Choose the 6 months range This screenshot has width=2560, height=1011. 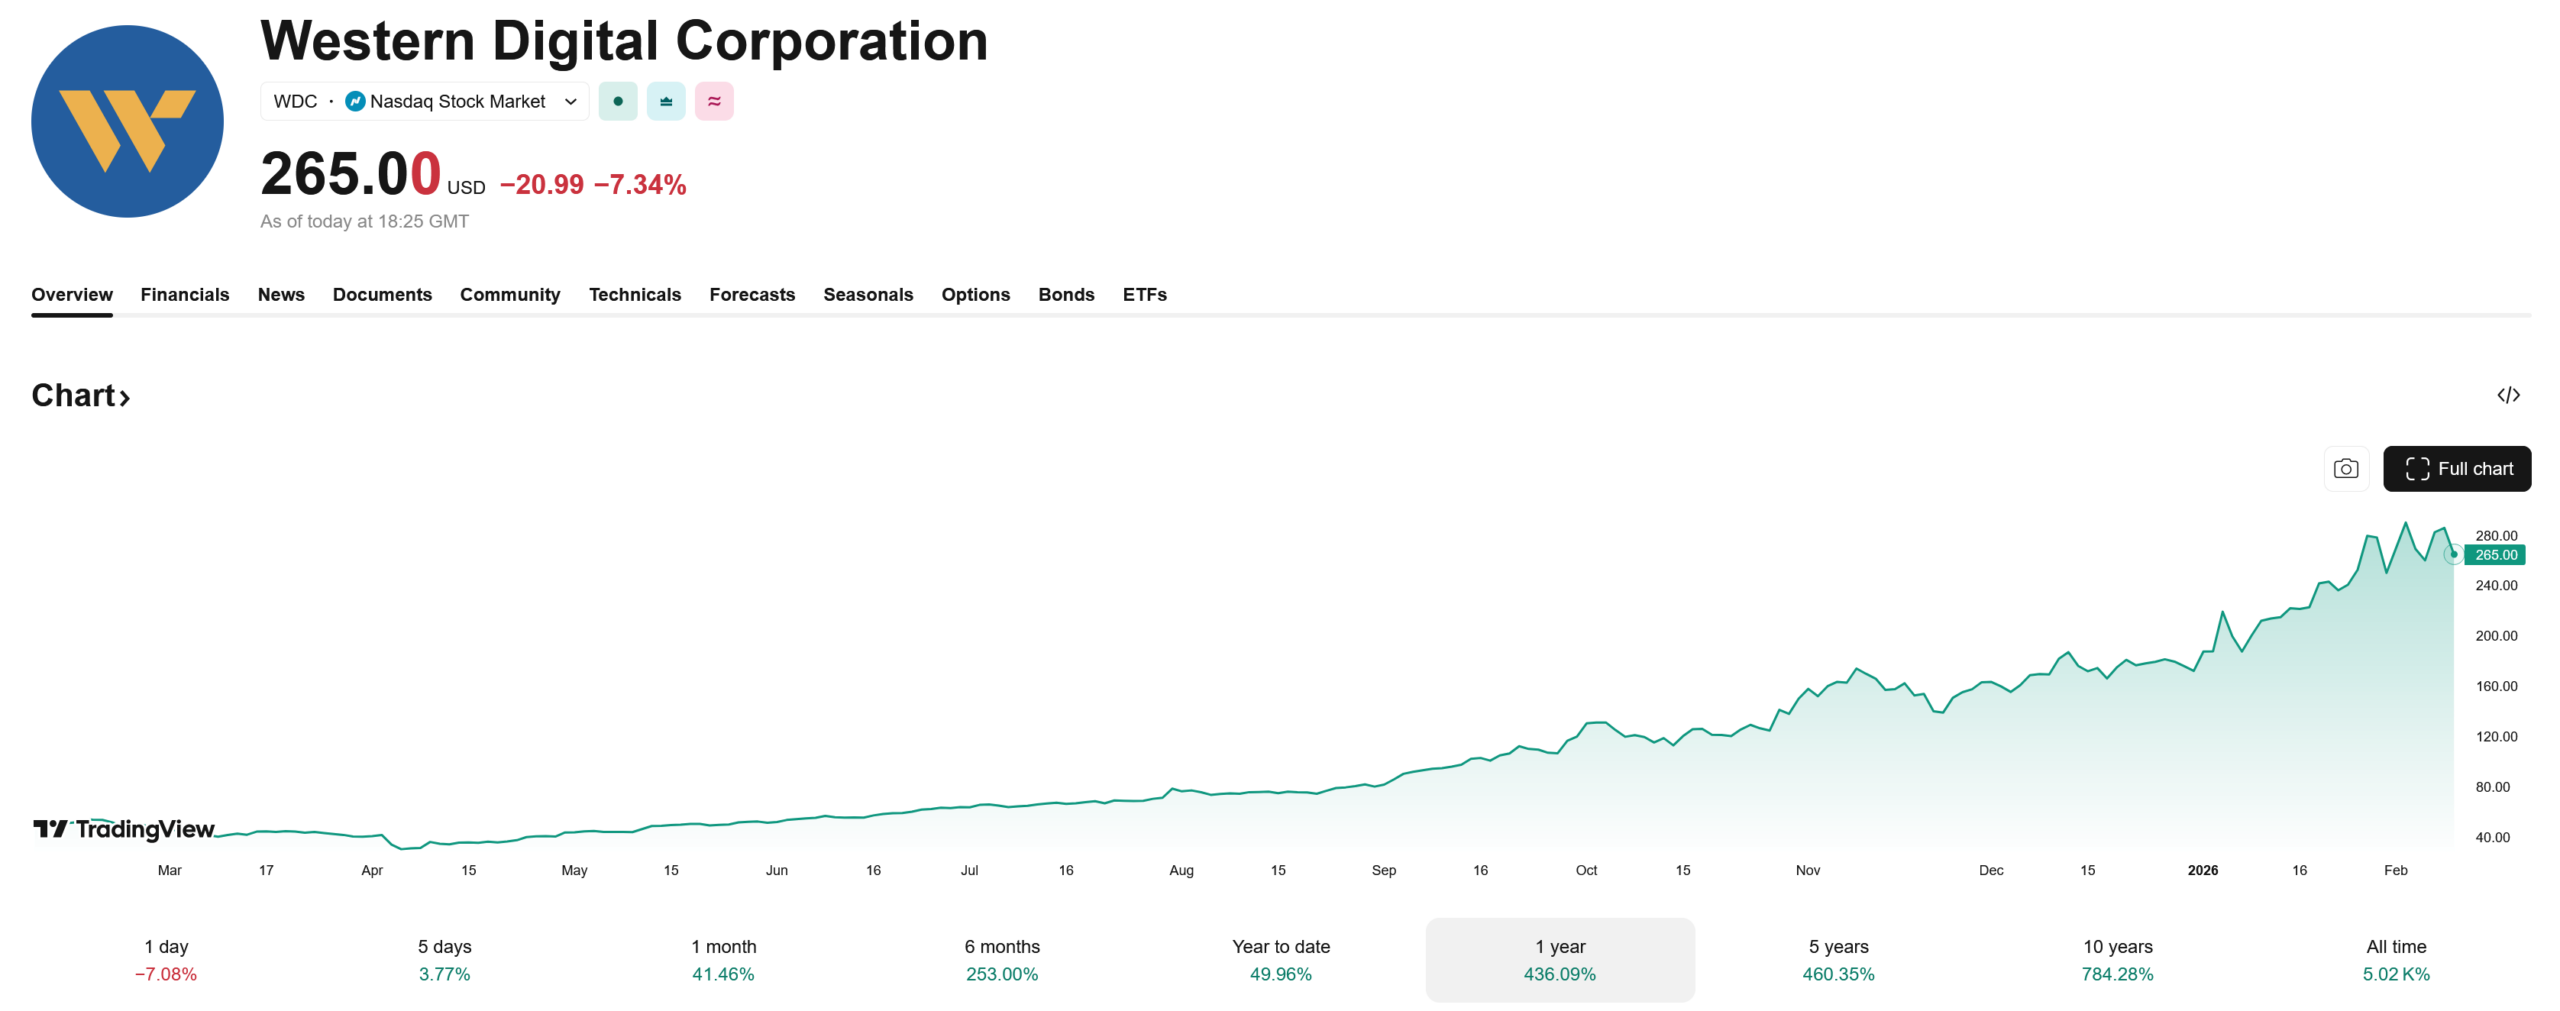pos(1002,959)
